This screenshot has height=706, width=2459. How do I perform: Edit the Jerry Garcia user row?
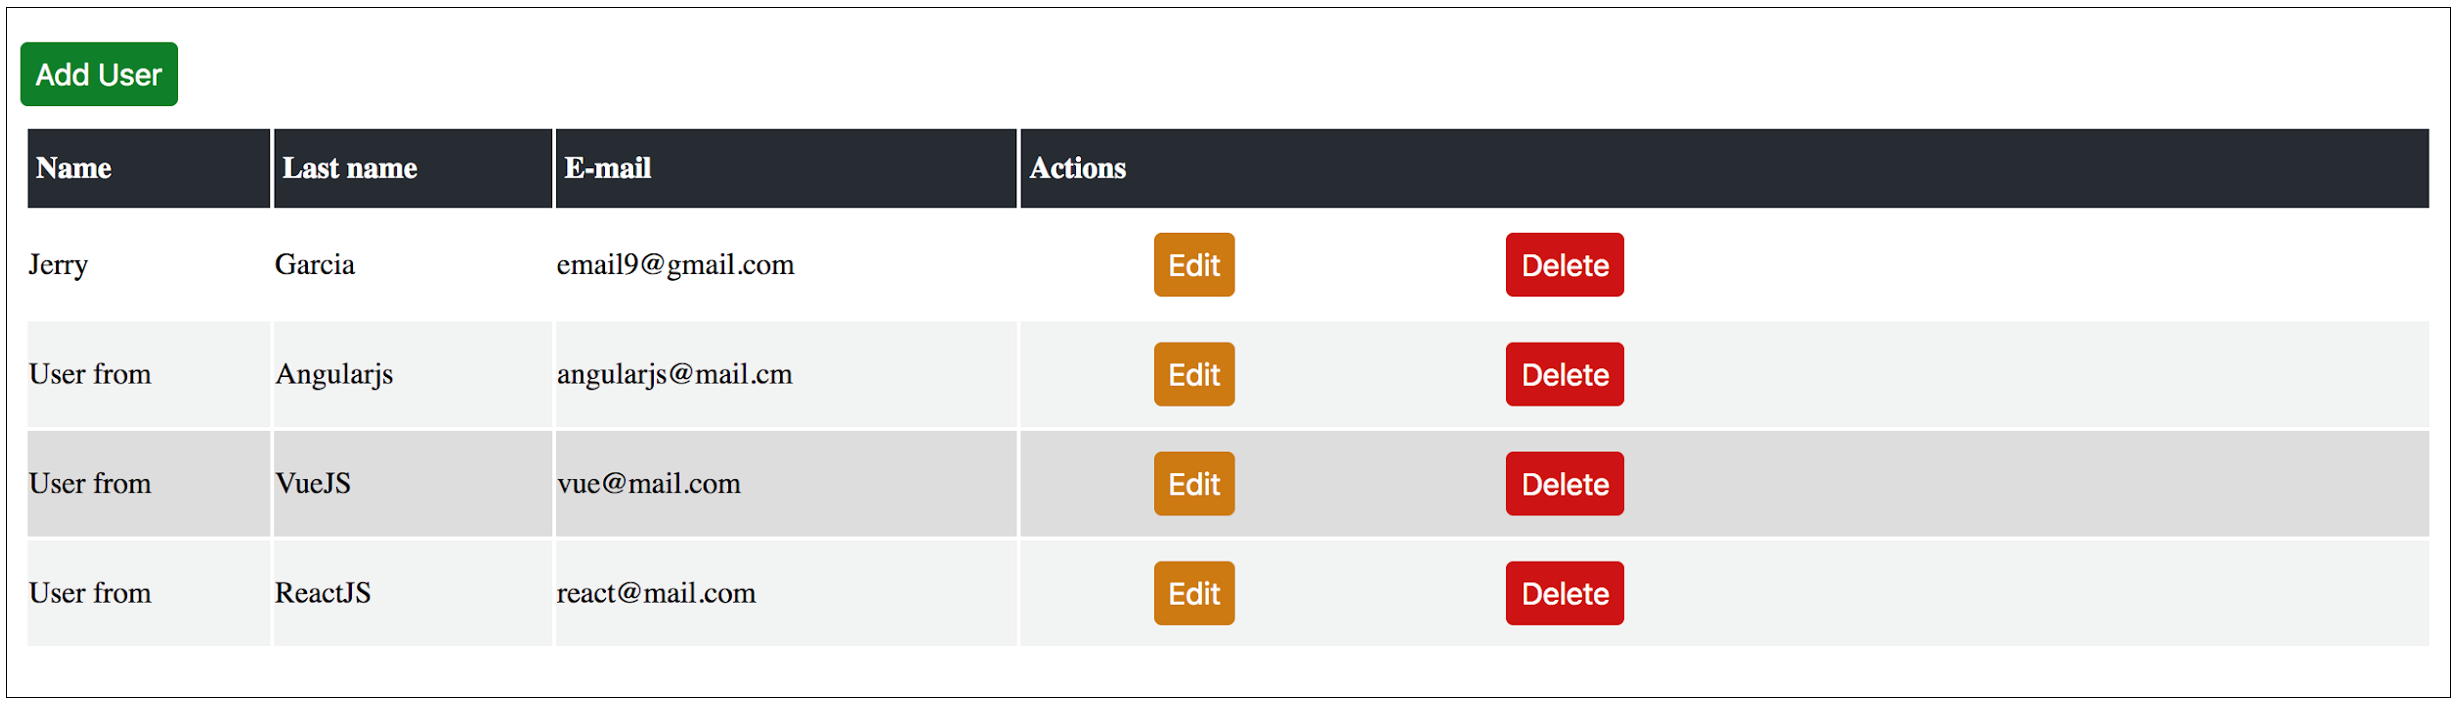point(1193,265)
